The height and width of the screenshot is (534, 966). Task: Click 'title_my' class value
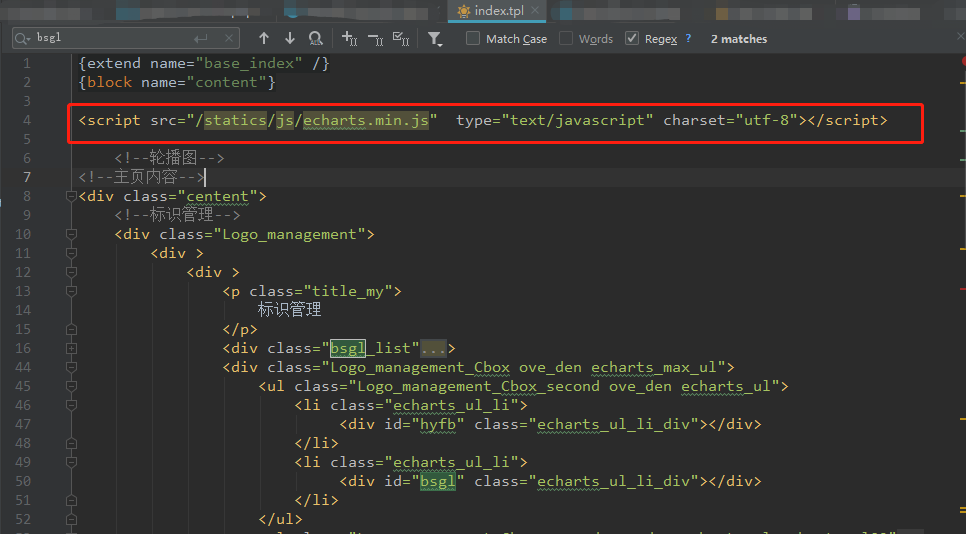point(347,291)
